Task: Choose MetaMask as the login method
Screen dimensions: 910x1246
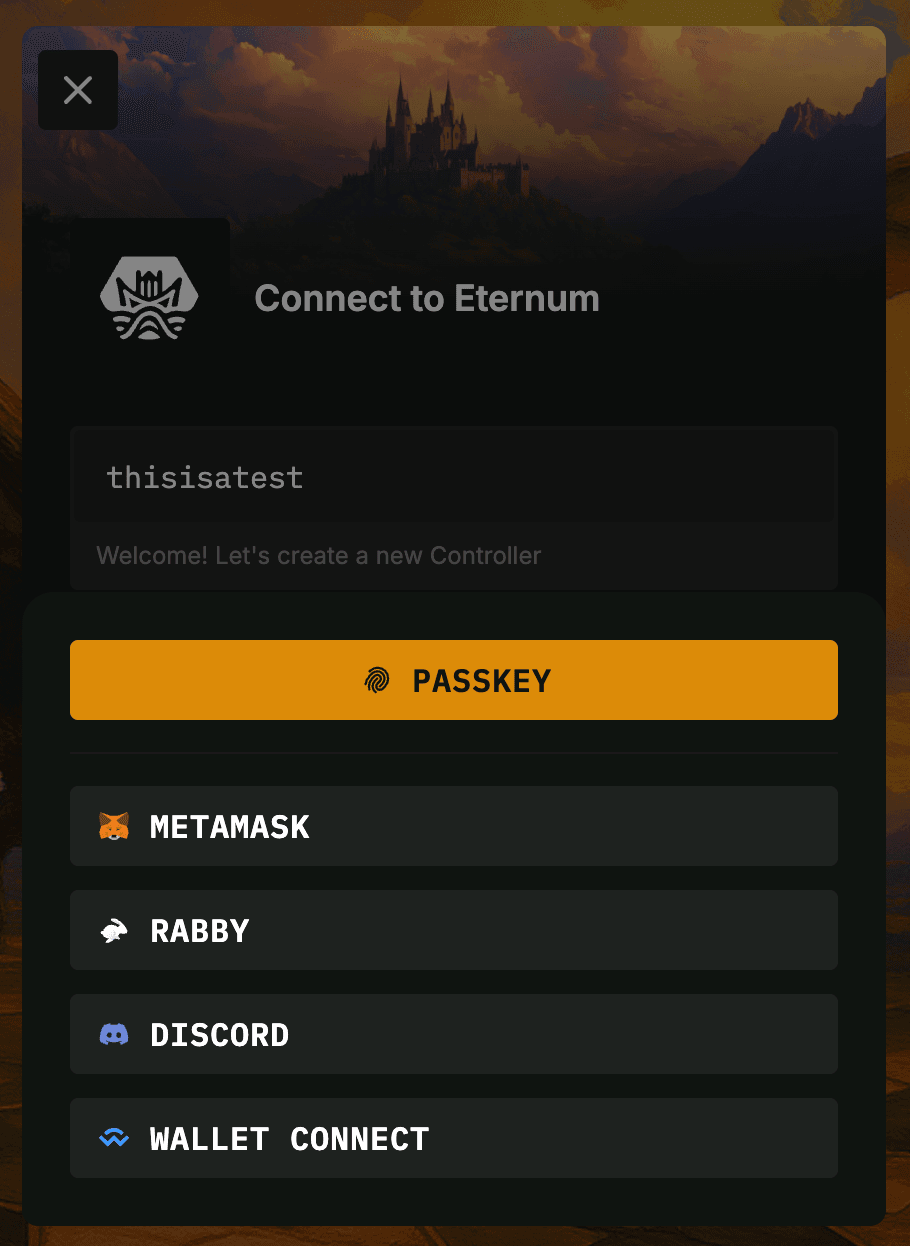Action: 454,826
